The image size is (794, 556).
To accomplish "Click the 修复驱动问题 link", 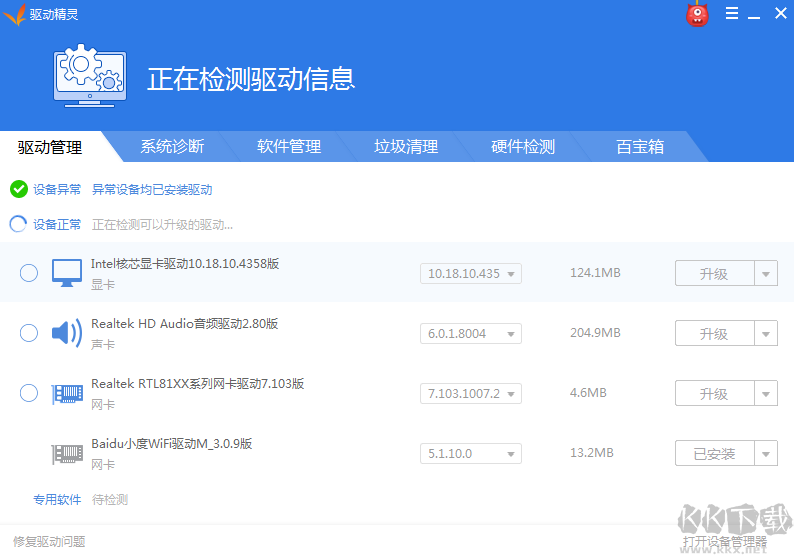I will (49, 542).
